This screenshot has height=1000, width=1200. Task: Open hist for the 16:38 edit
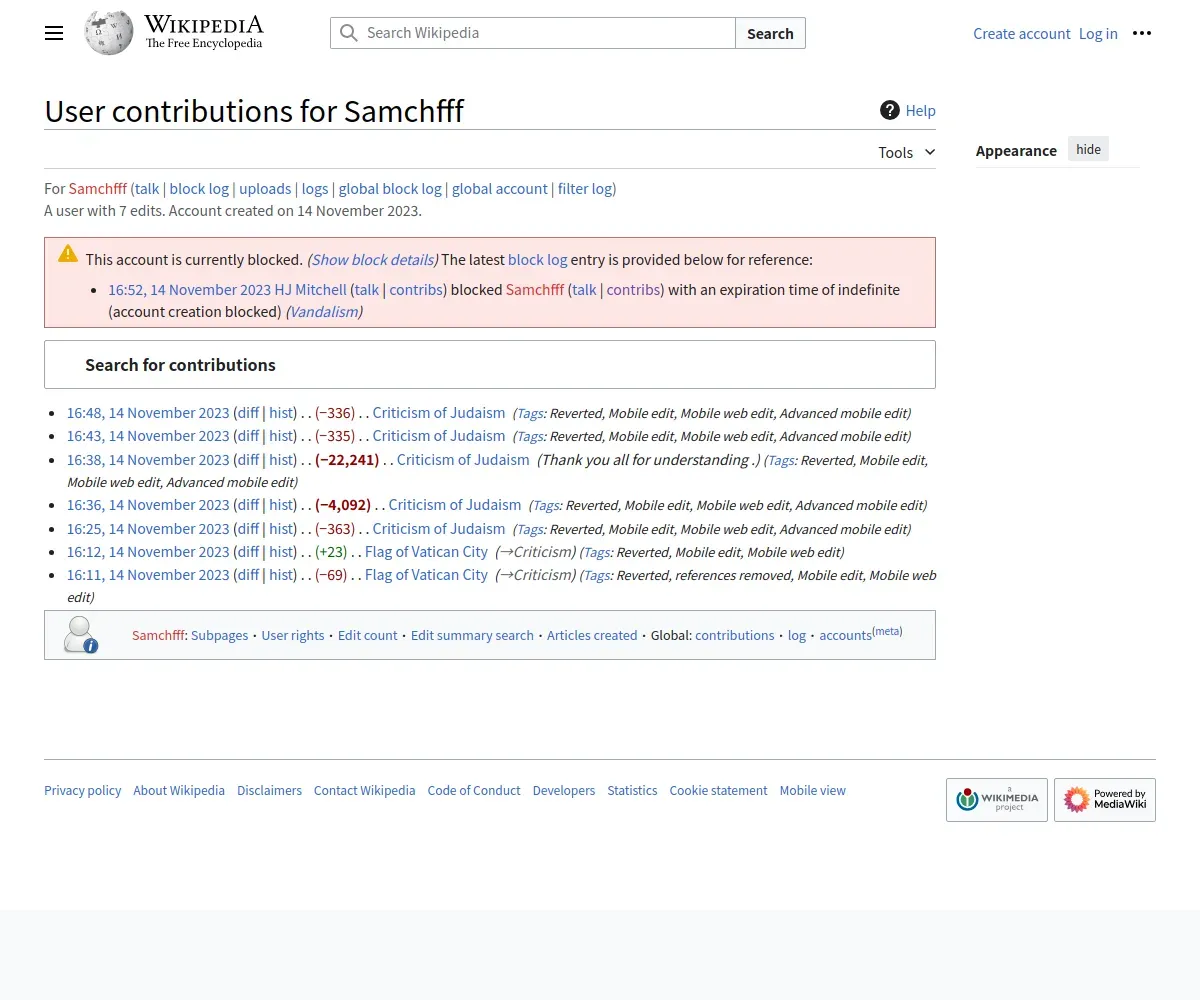pos(281,459)
